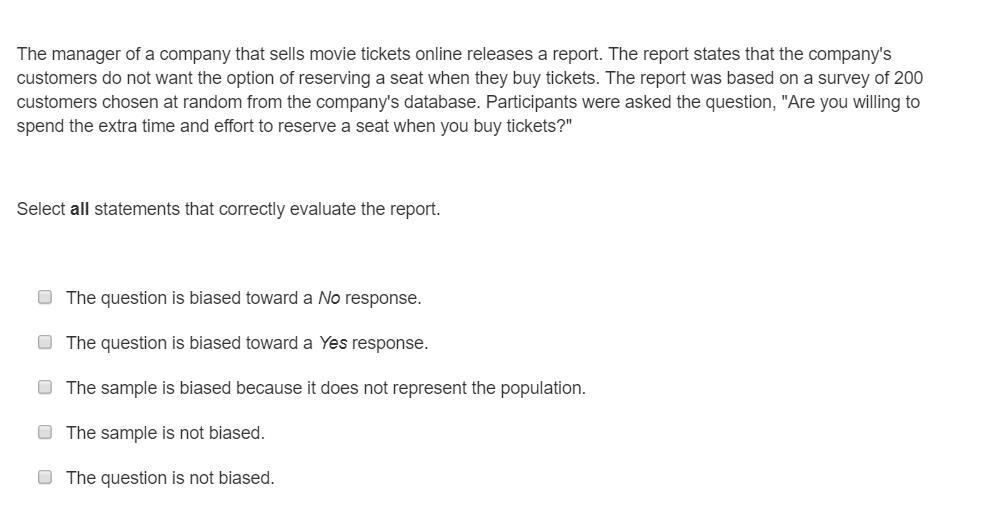Click the label text "The question is not biased."
This screenshot has height=528, width=999.
point(170,478)
